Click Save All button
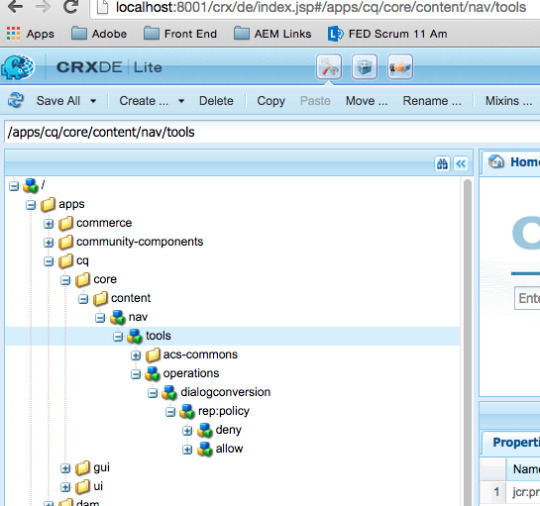Image resolution: width=540 pixels, height=506 pixels. tap(58, 101)
